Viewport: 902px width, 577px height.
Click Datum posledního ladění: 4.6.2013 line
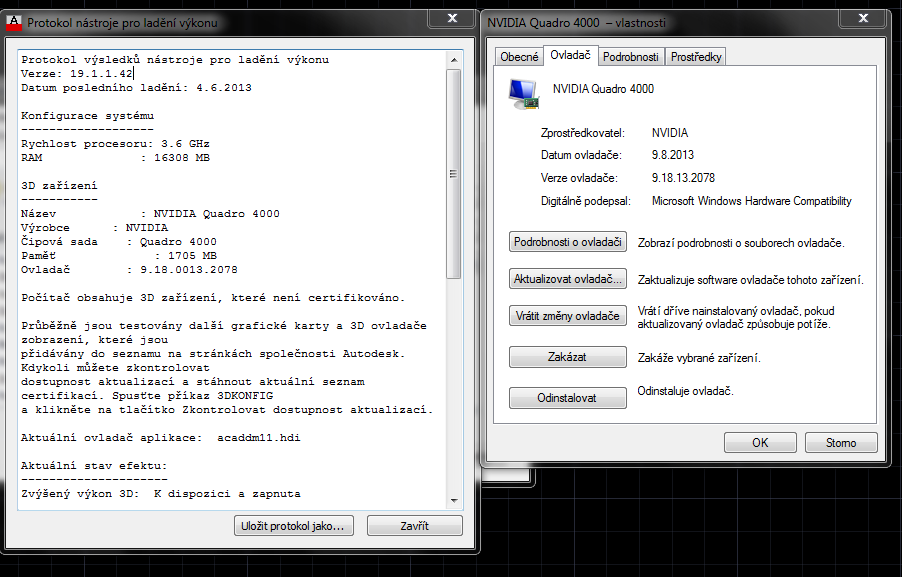click(x=136, y=87)
